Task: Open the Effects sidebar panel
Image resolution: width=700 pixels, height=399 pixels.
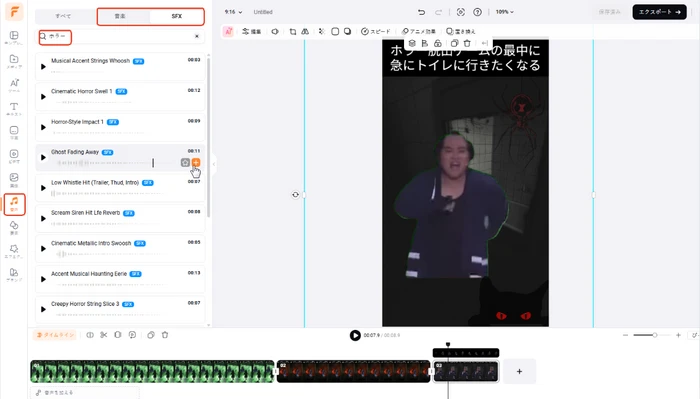Action: [14, 251]
